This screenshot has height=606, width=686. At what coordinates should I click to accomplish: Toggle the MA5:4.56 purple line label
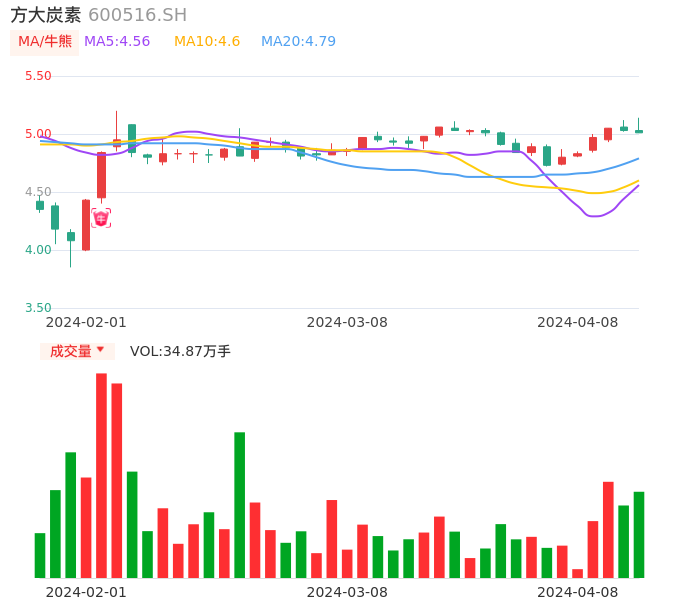coord(117,42)
